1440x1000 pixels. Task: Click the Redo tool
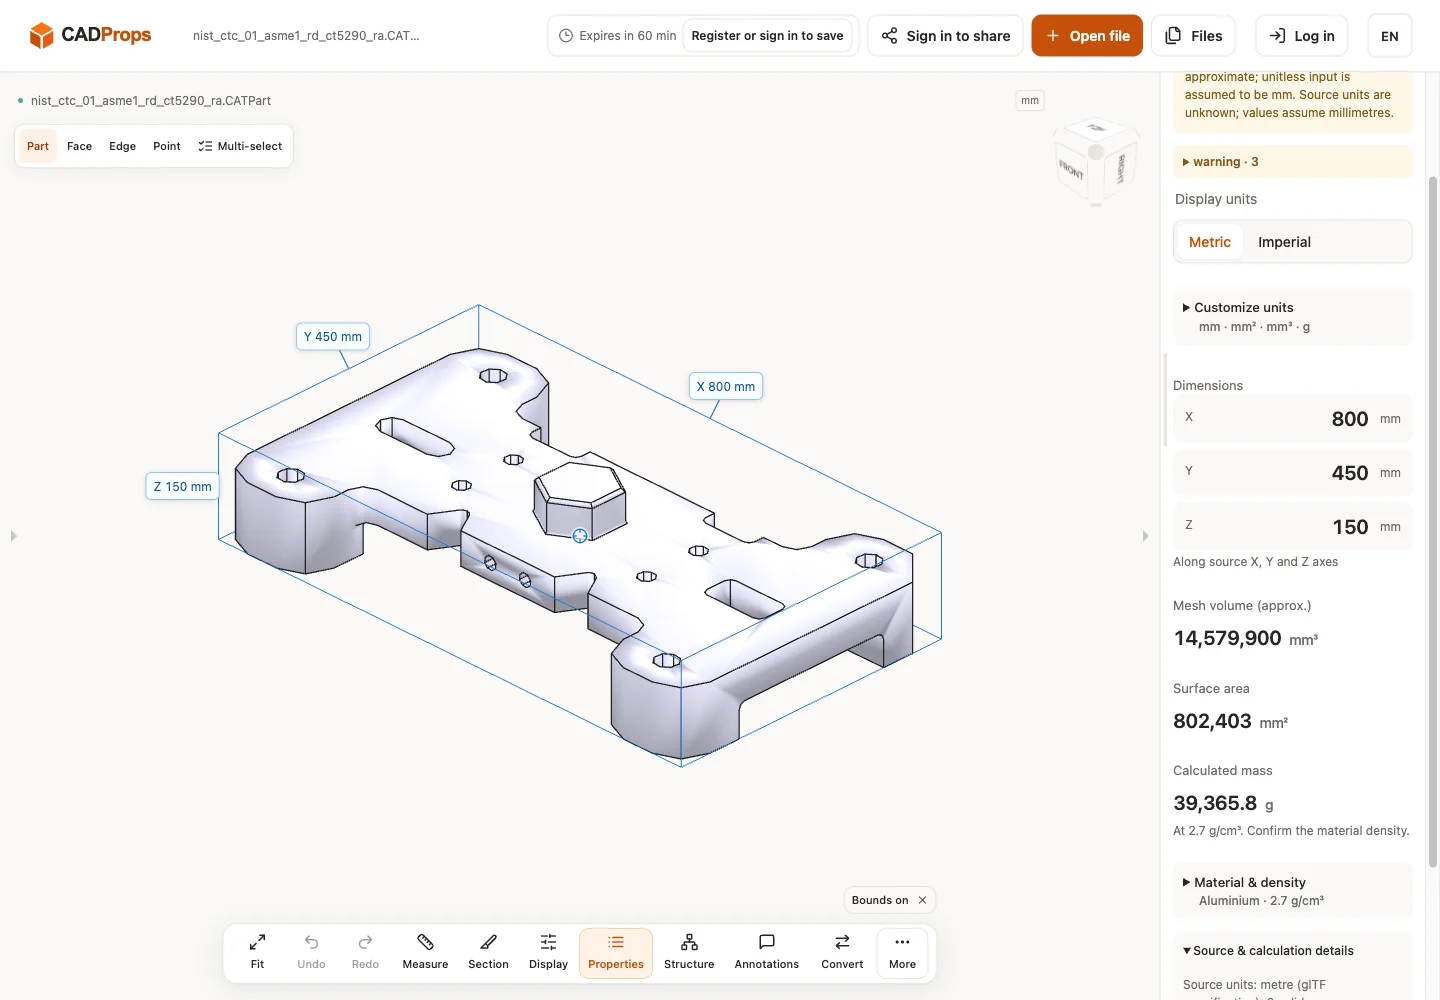point(365,953)
